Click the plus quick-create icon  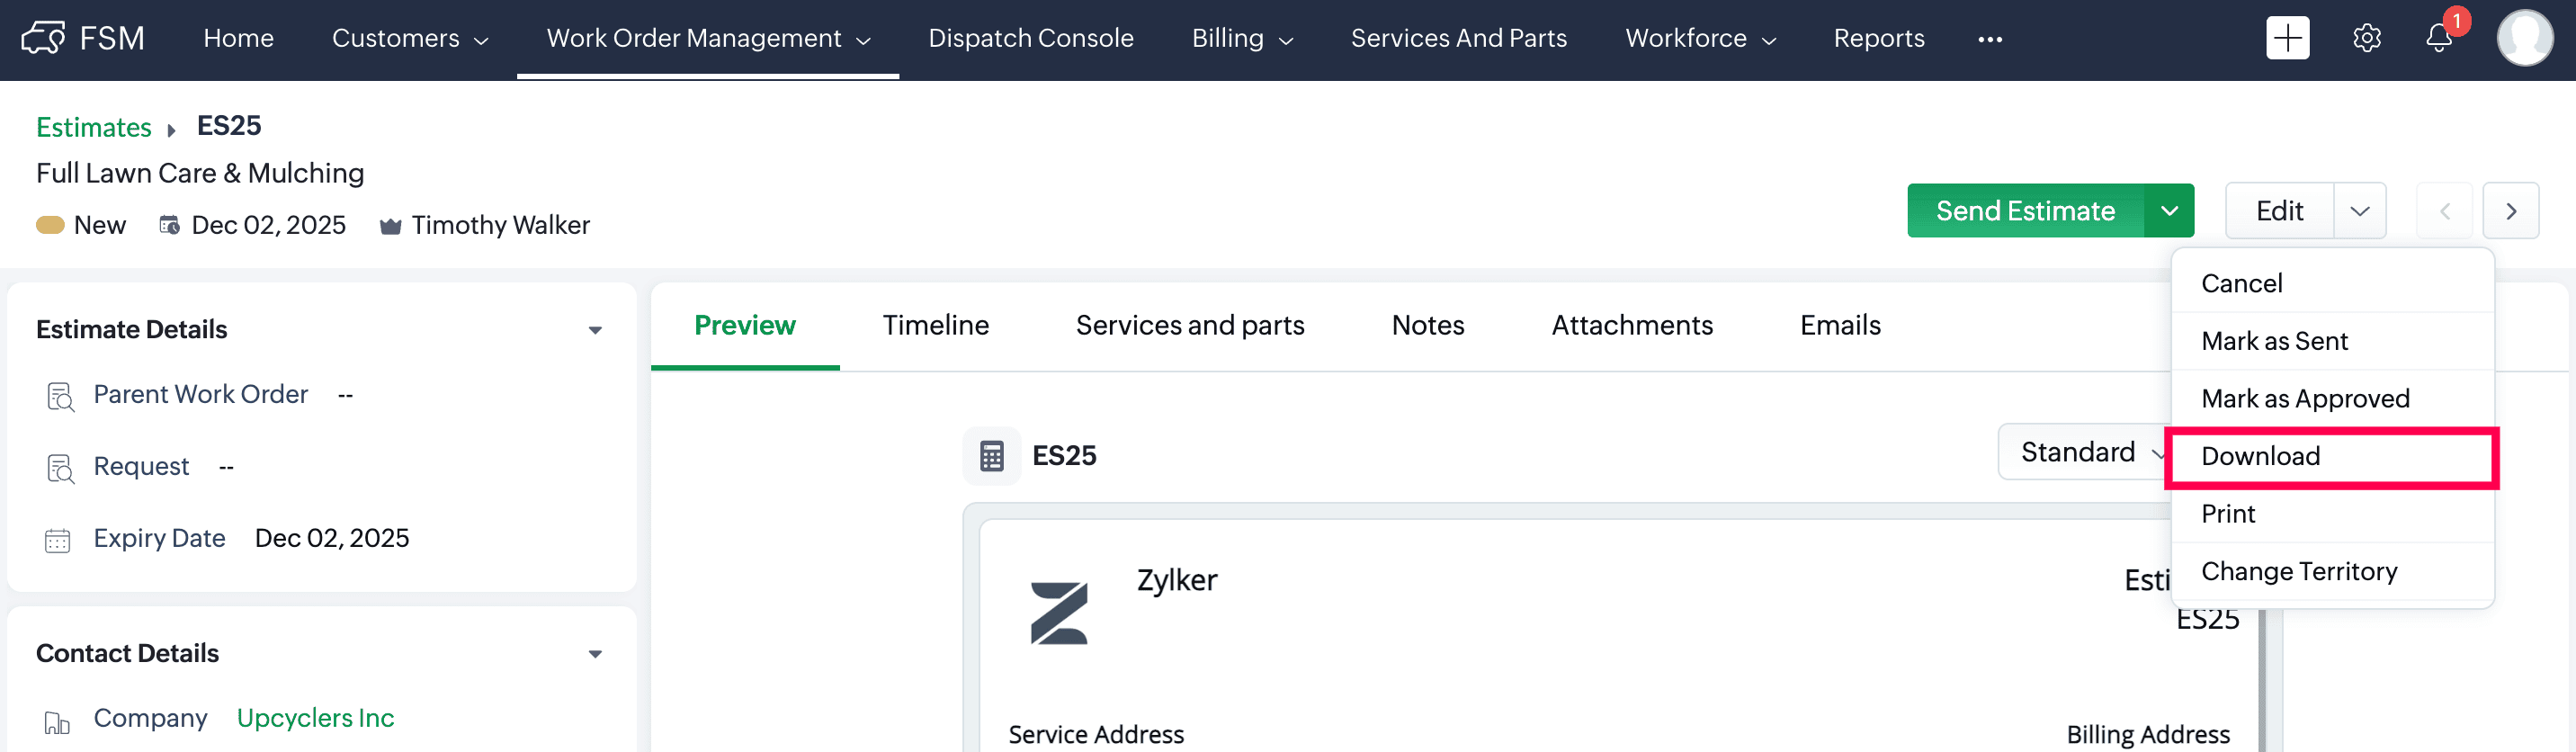pyautogui.click(x=2287, y=39)
